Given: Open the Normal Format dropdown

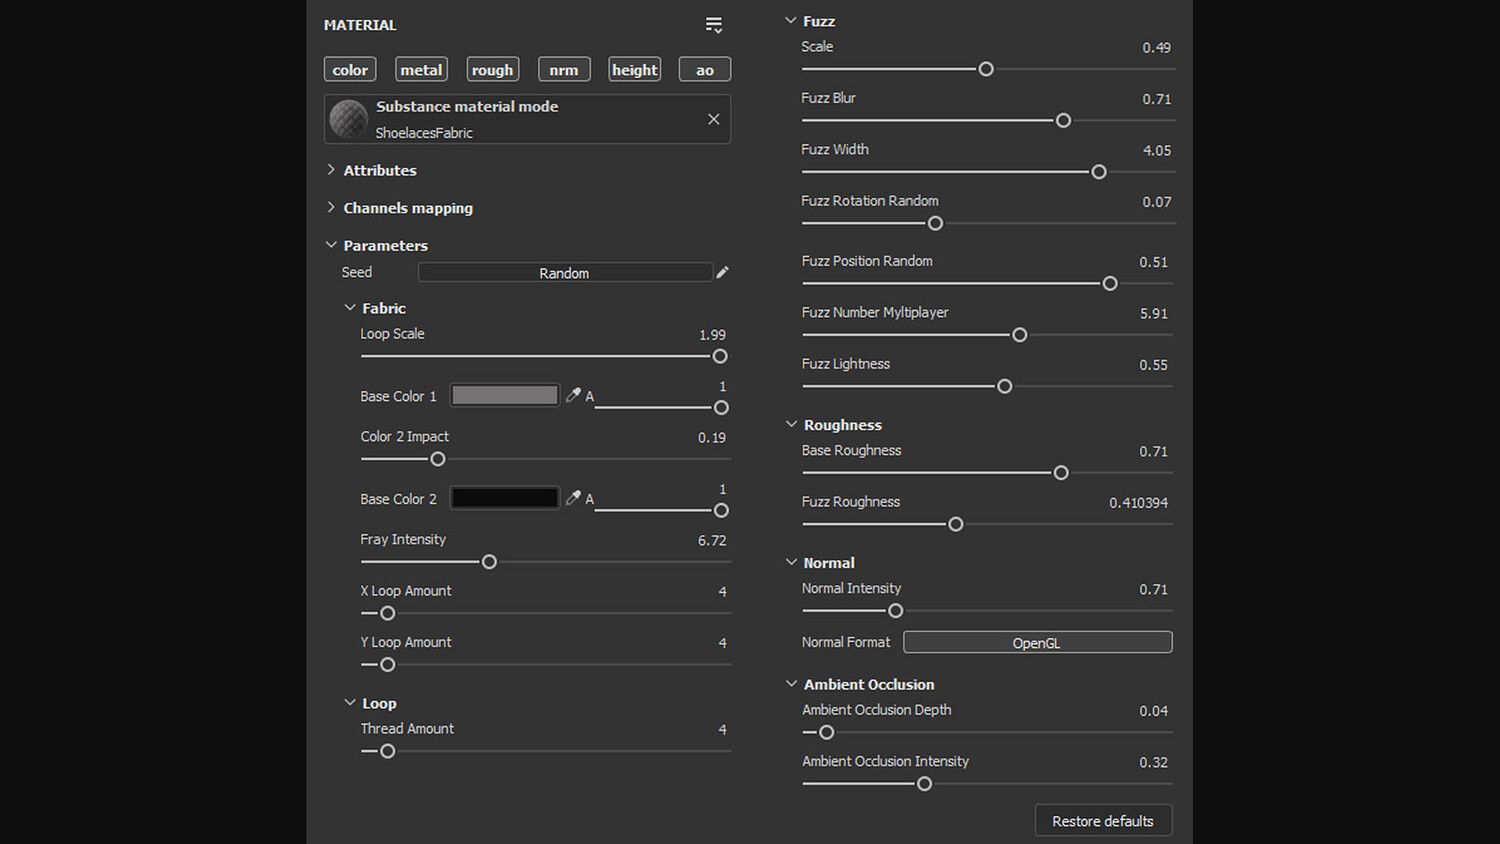Looking at the screenshot, I should click(x=1037, y=643).
